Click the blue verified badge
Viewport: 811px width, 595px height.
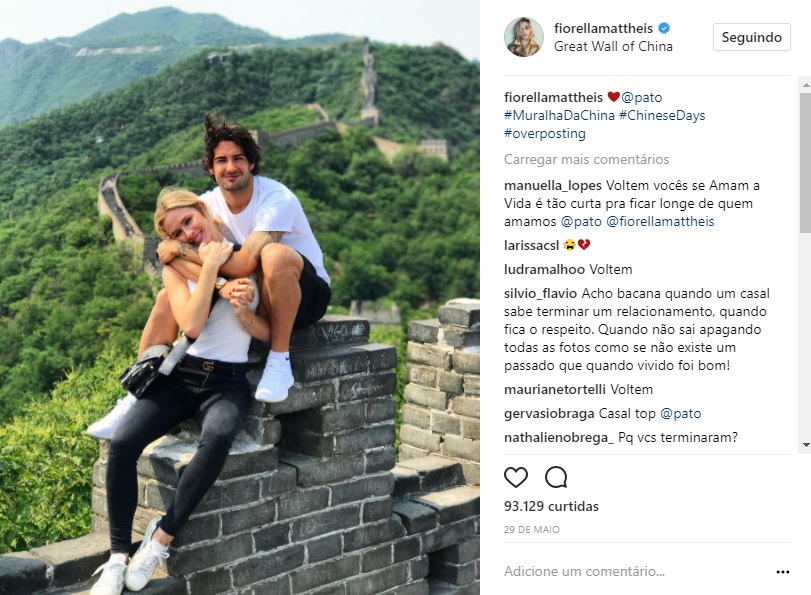tap(664, 28)
